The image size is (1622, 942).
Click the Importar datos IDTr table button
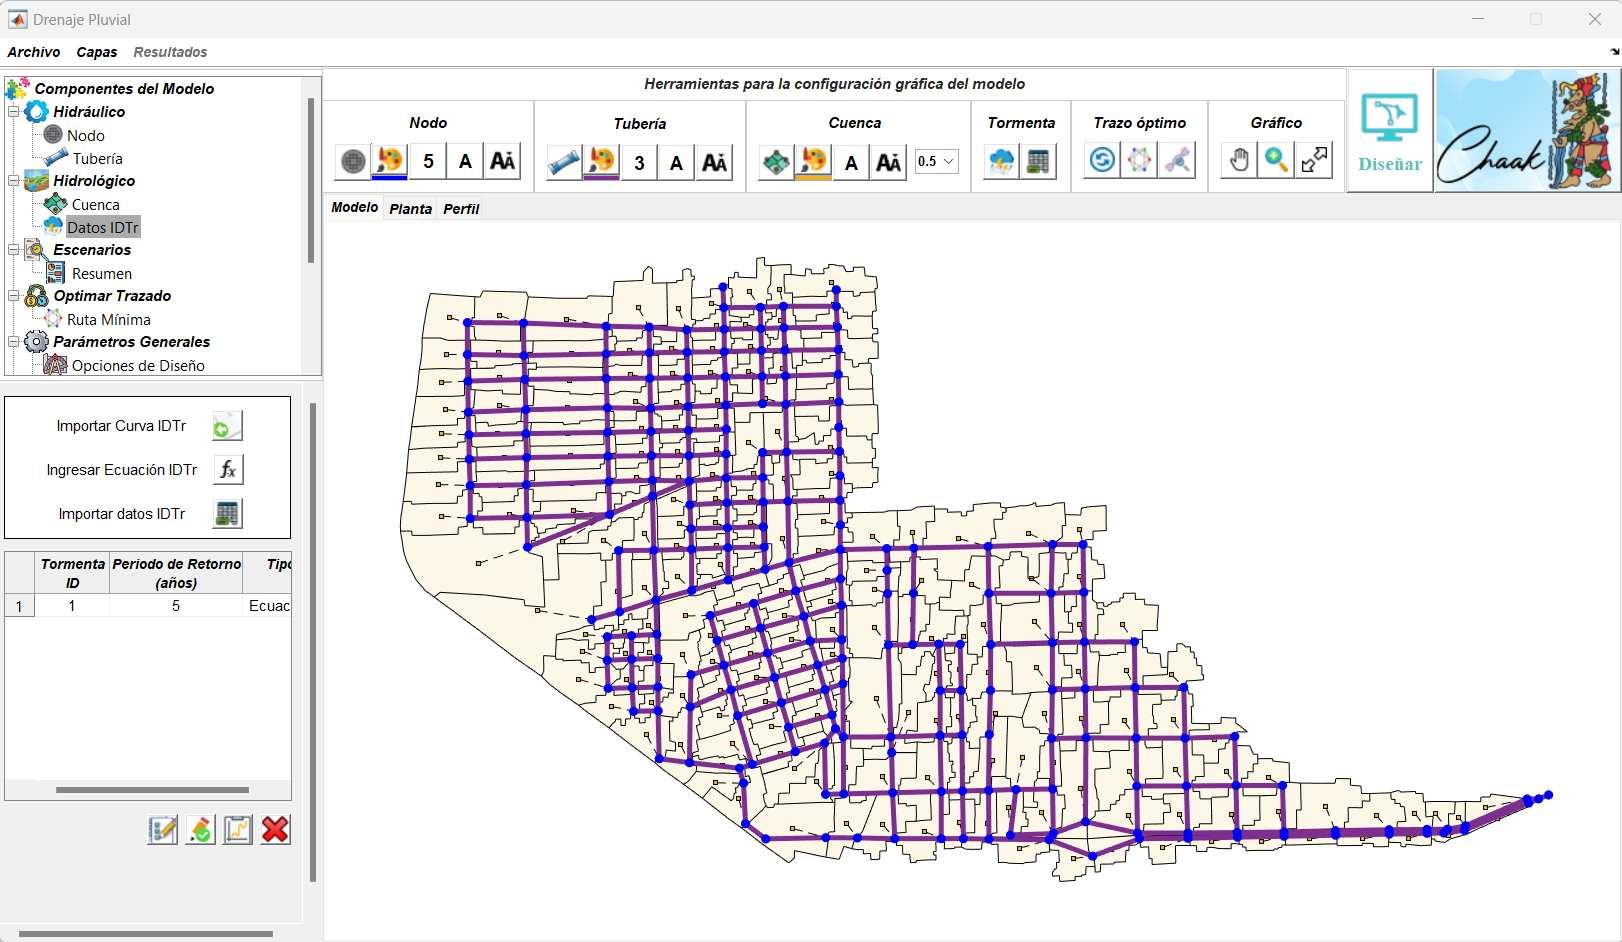coord(227,514)
